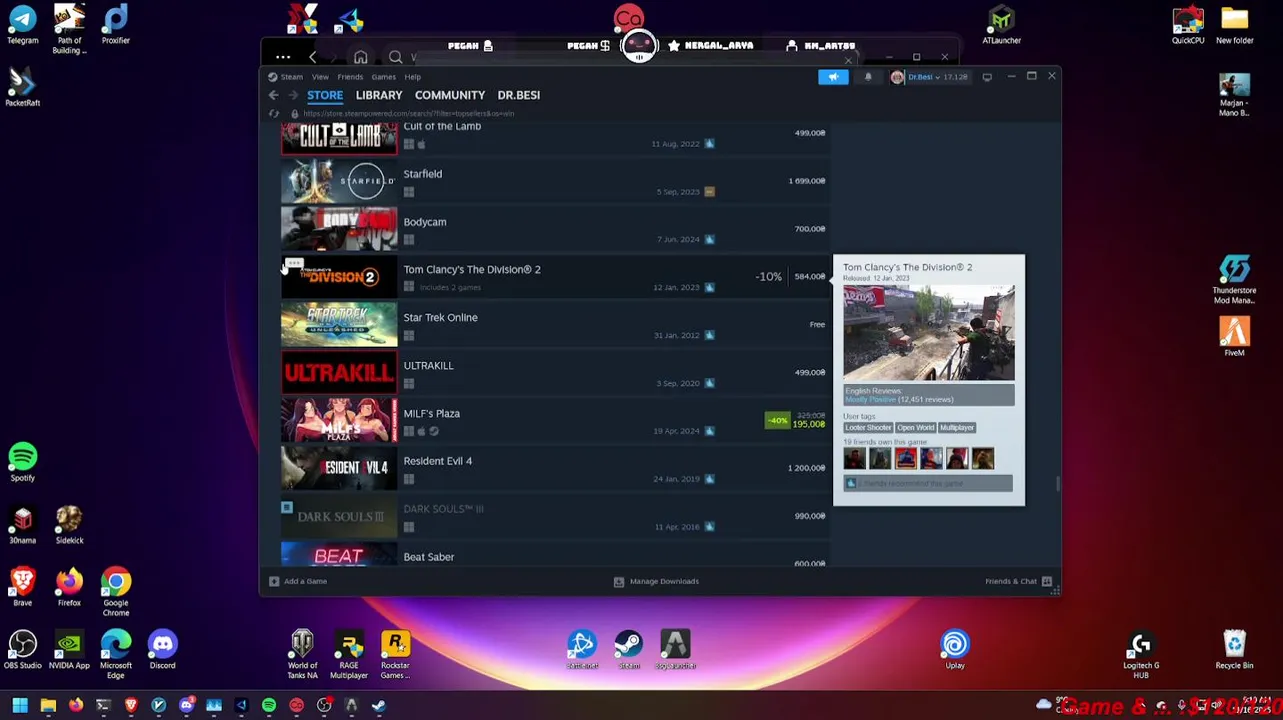Open the NVIDIA App desktop shortcut
The height and width of the screenshot is (720, 1283).
pos(69,650)
